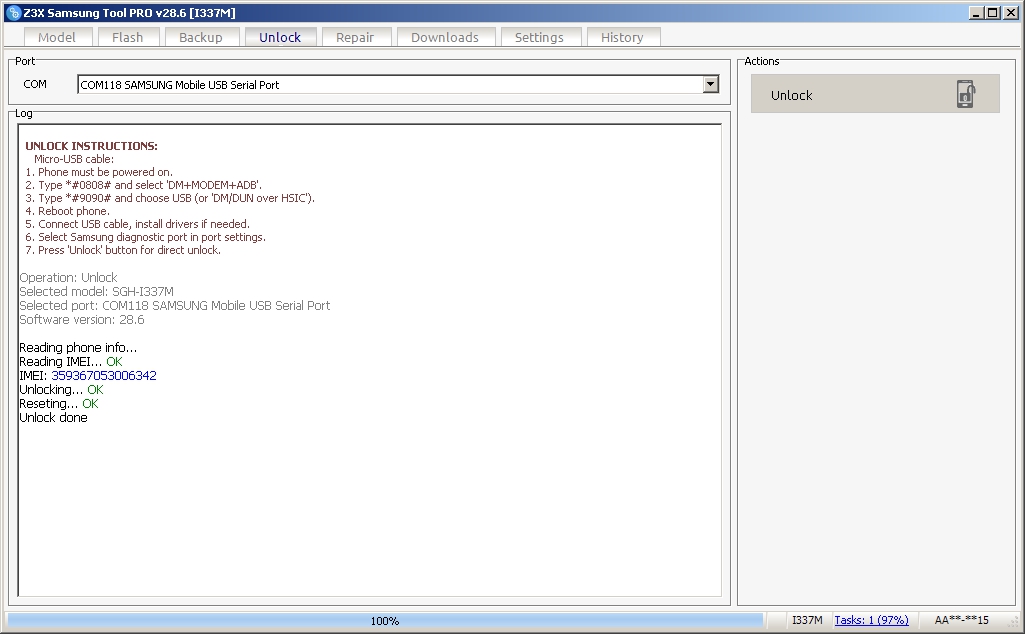Open the Backup tab
The width and height of the screenshot is (1025, 634).
(201, 37)
